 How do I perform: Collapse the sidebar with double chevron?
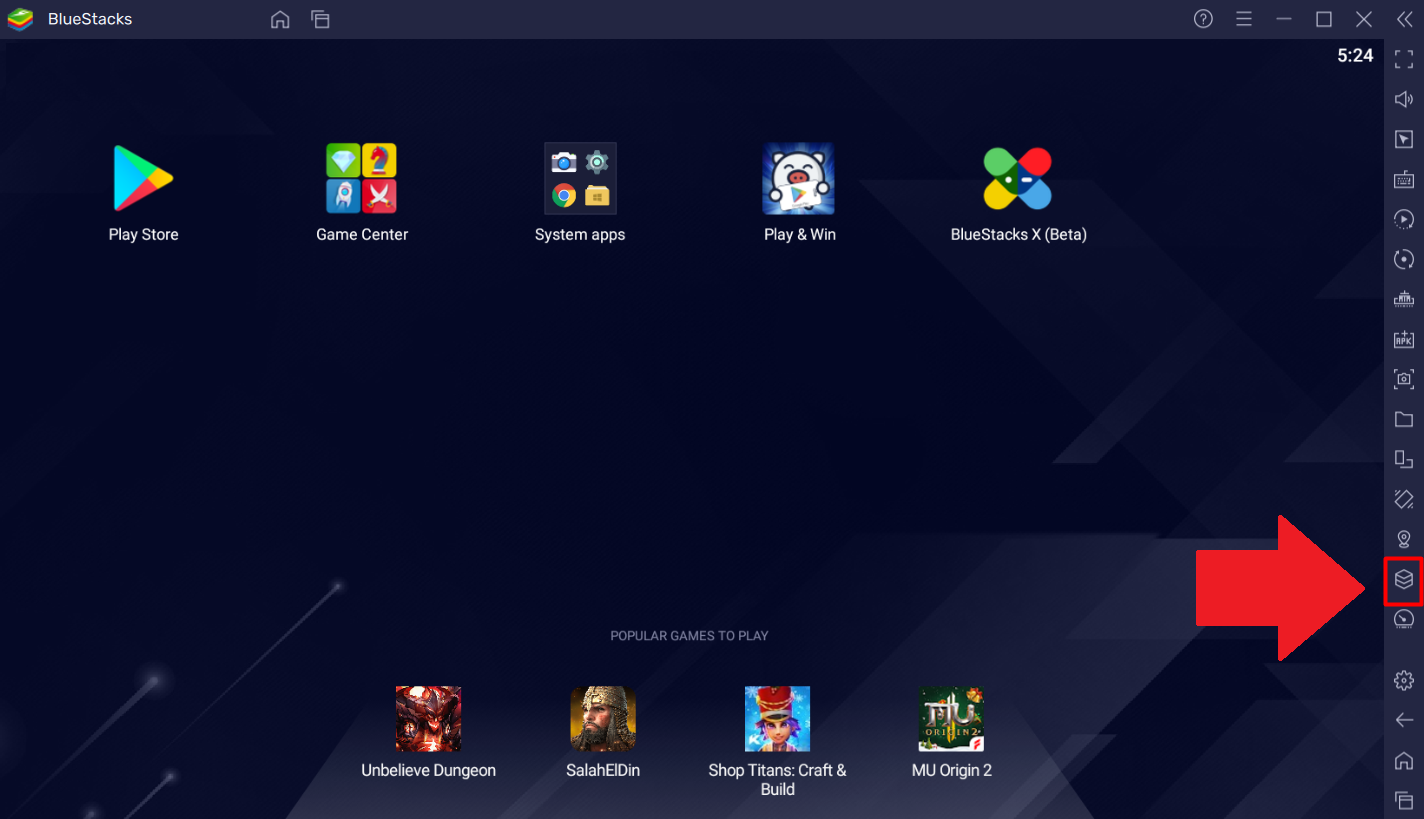click(x=1404, y=19)
